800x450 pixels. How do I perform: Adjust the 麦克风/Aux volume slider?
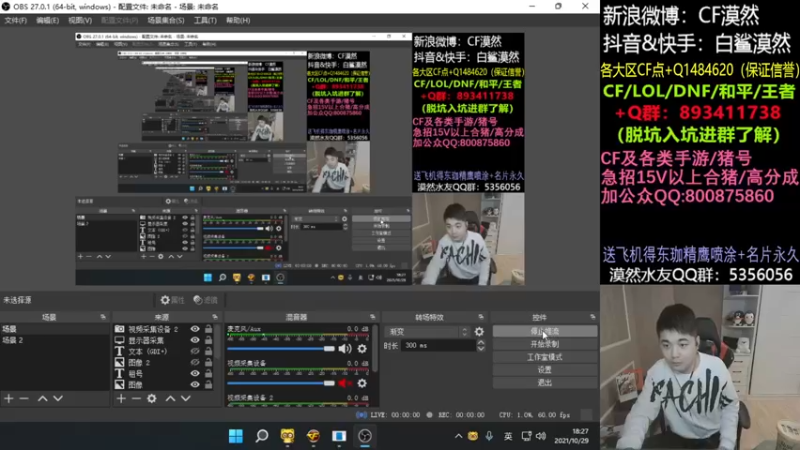click(x=281, y=348)
